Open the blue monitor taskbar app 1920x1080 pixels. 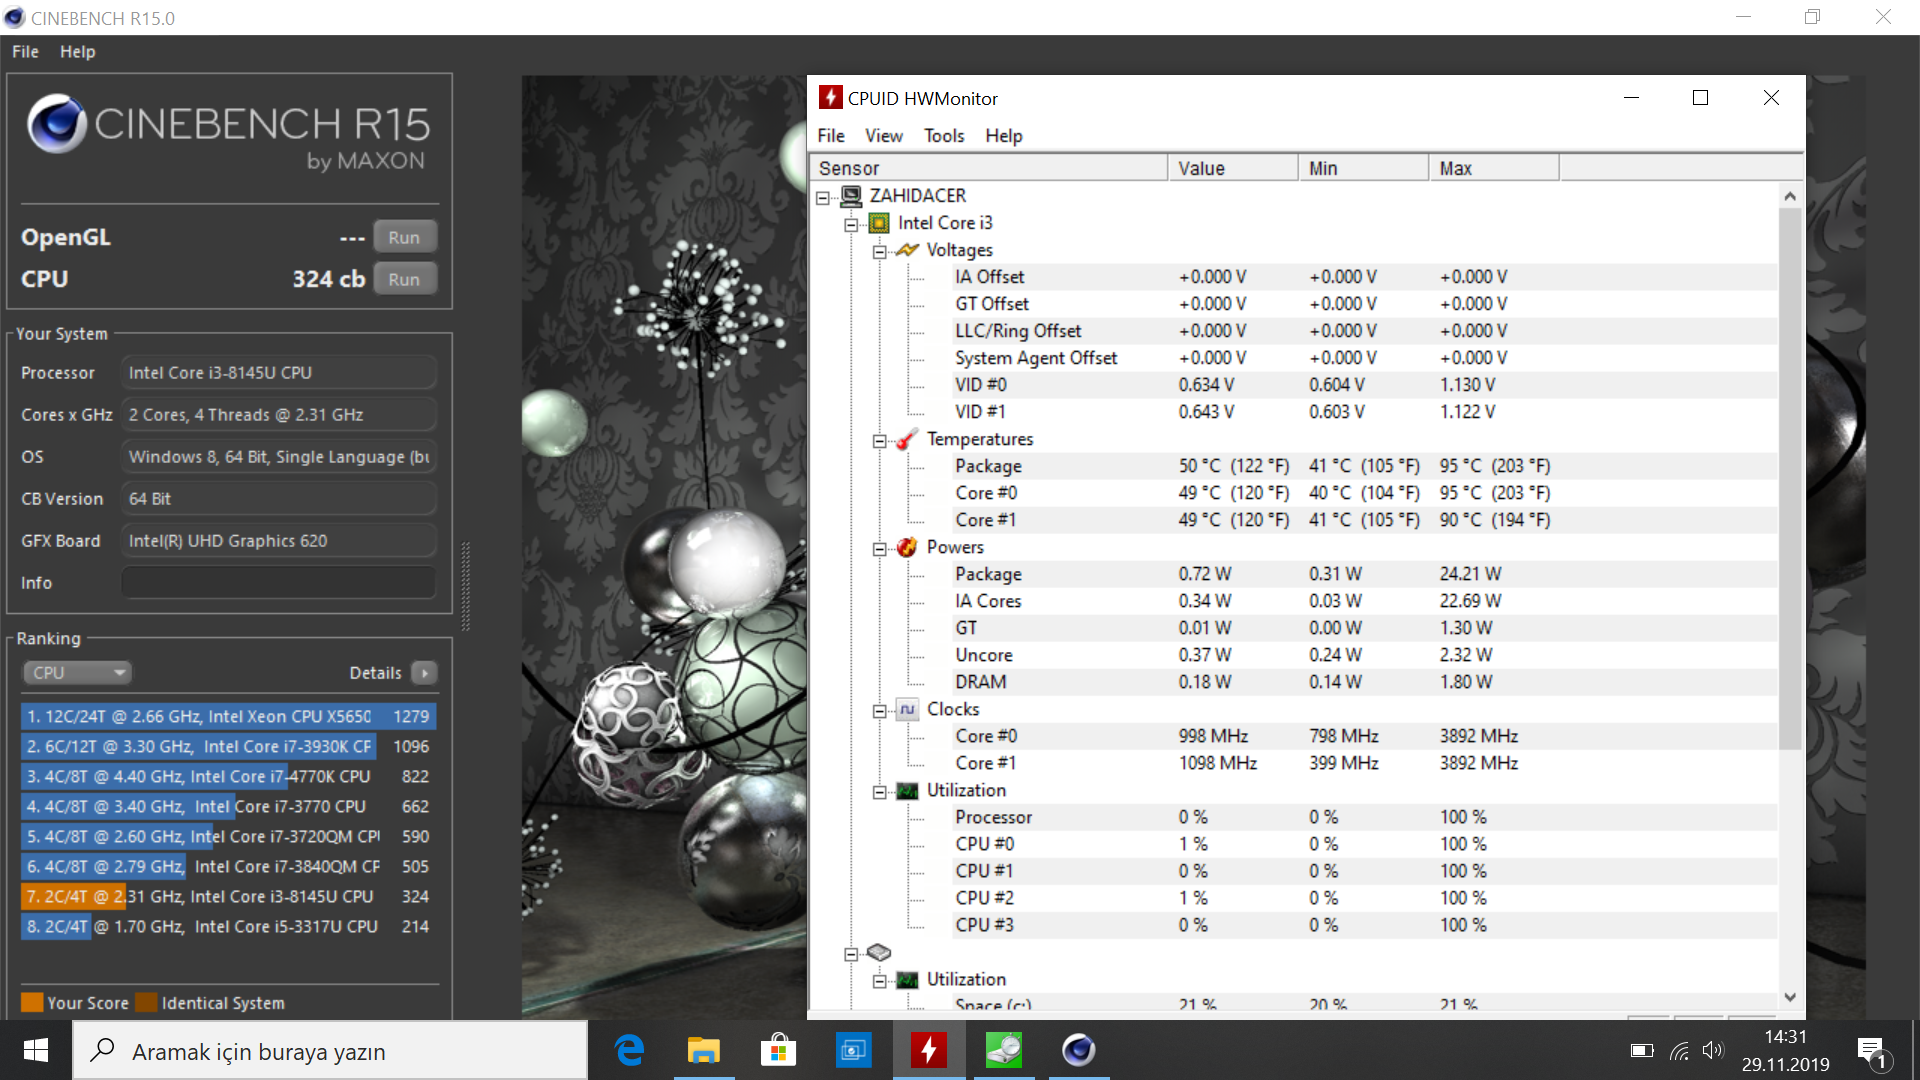point(853,1050)
